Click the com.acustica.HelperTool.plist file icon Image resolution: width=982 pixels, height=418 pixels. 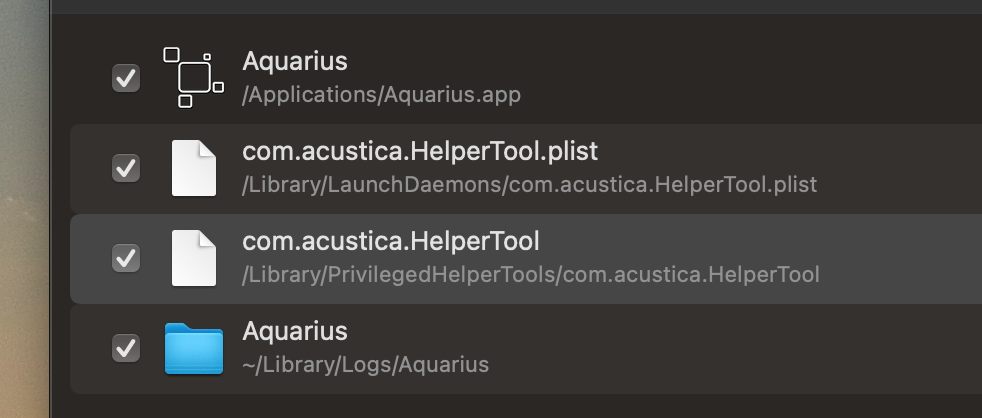[x=194, y=168]
